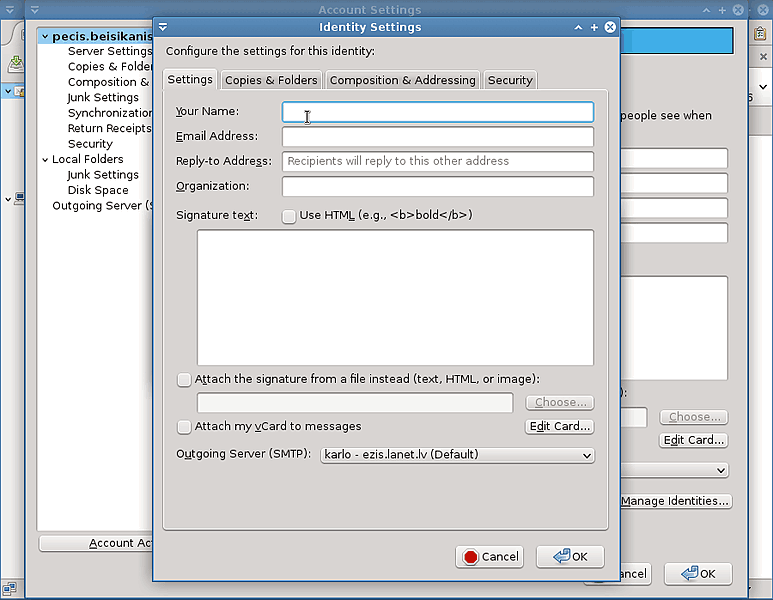Collapse the Local Folders tree node
This screenshot has width=773, height=600.
pos(45,159)
